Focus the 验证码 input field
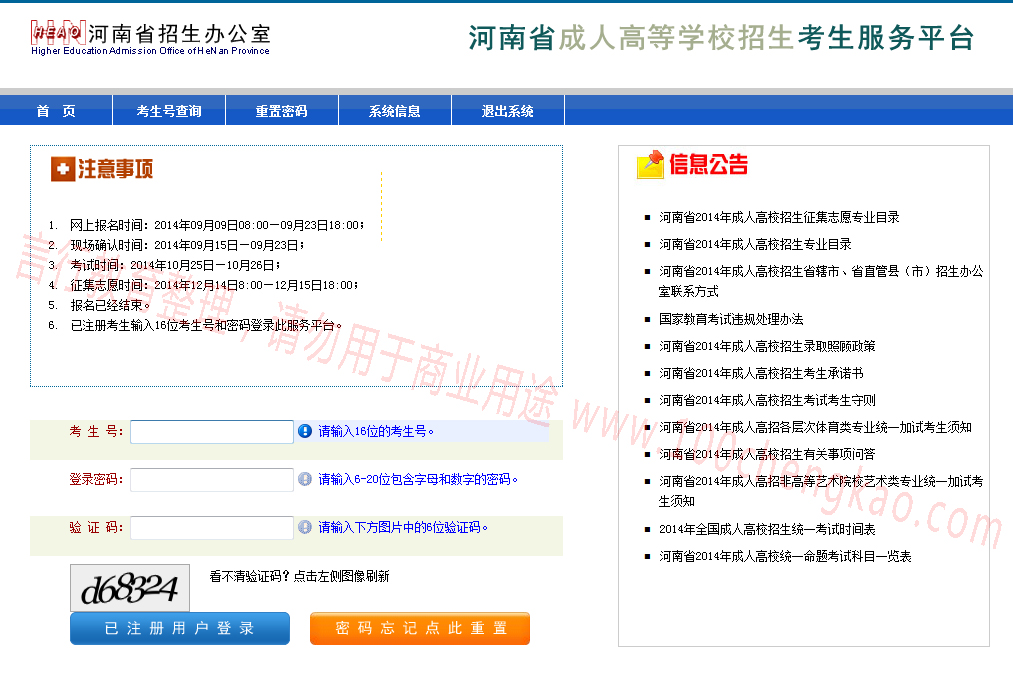Viewport: 1013px width, 694px height. (212, 527)
